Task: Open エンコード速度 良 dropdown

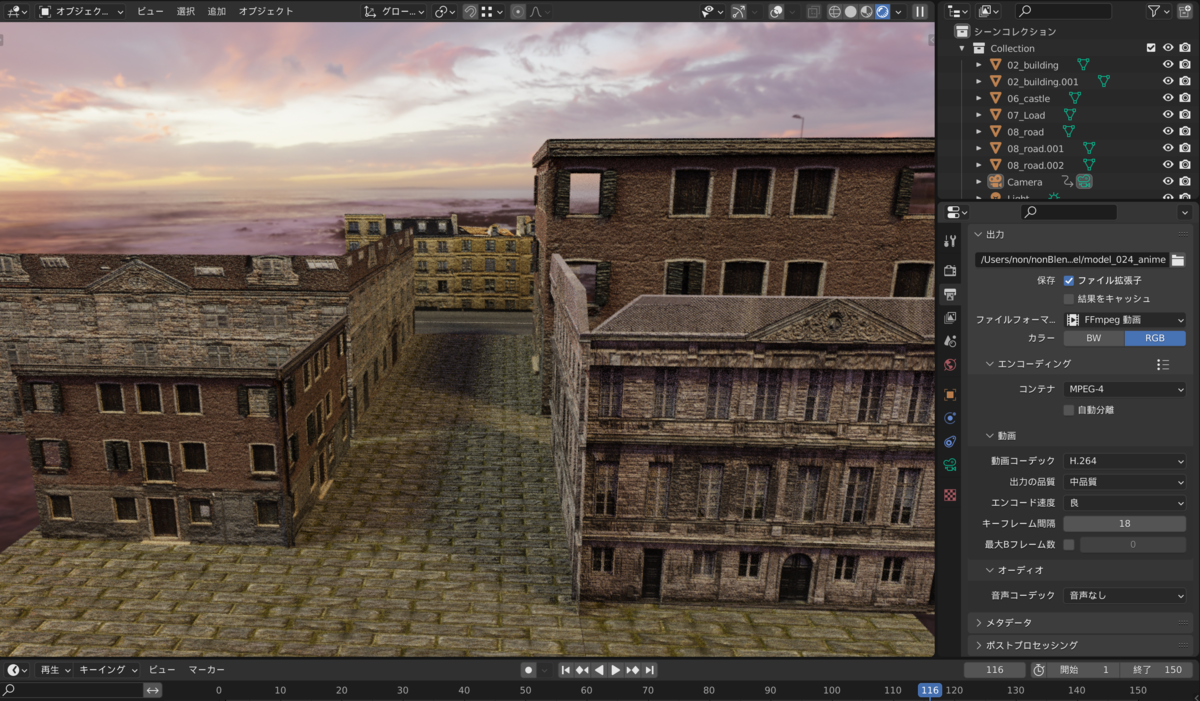Action: [1125, 503]
